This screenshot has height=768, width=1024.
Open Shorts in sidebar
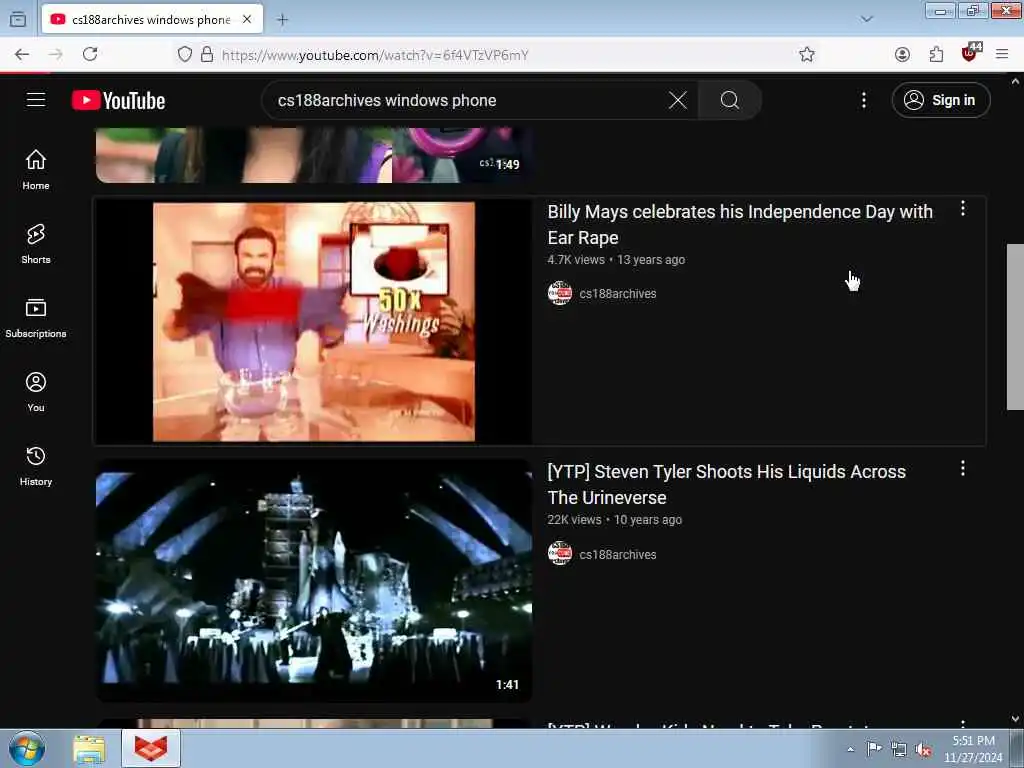tap(36, 243)
